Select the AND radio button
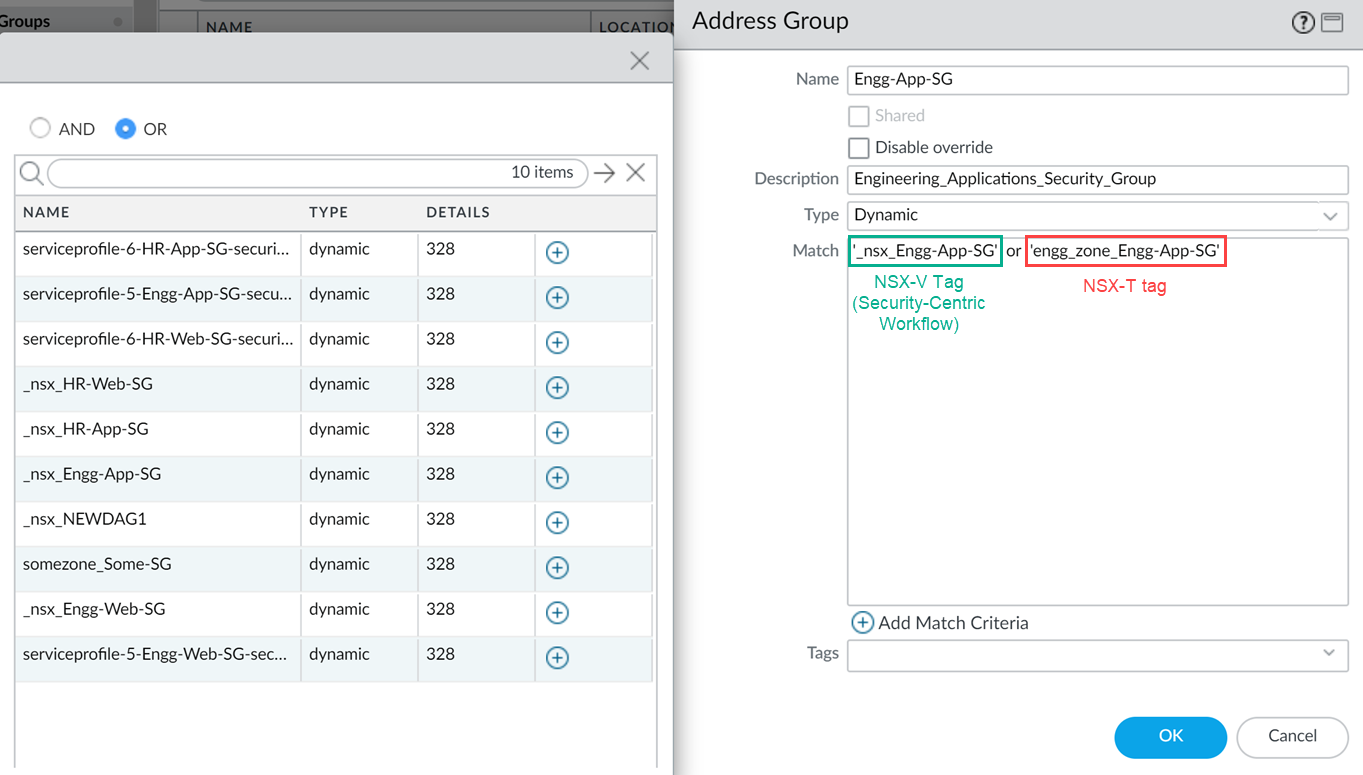1363x775 pixels. (40, 129)
